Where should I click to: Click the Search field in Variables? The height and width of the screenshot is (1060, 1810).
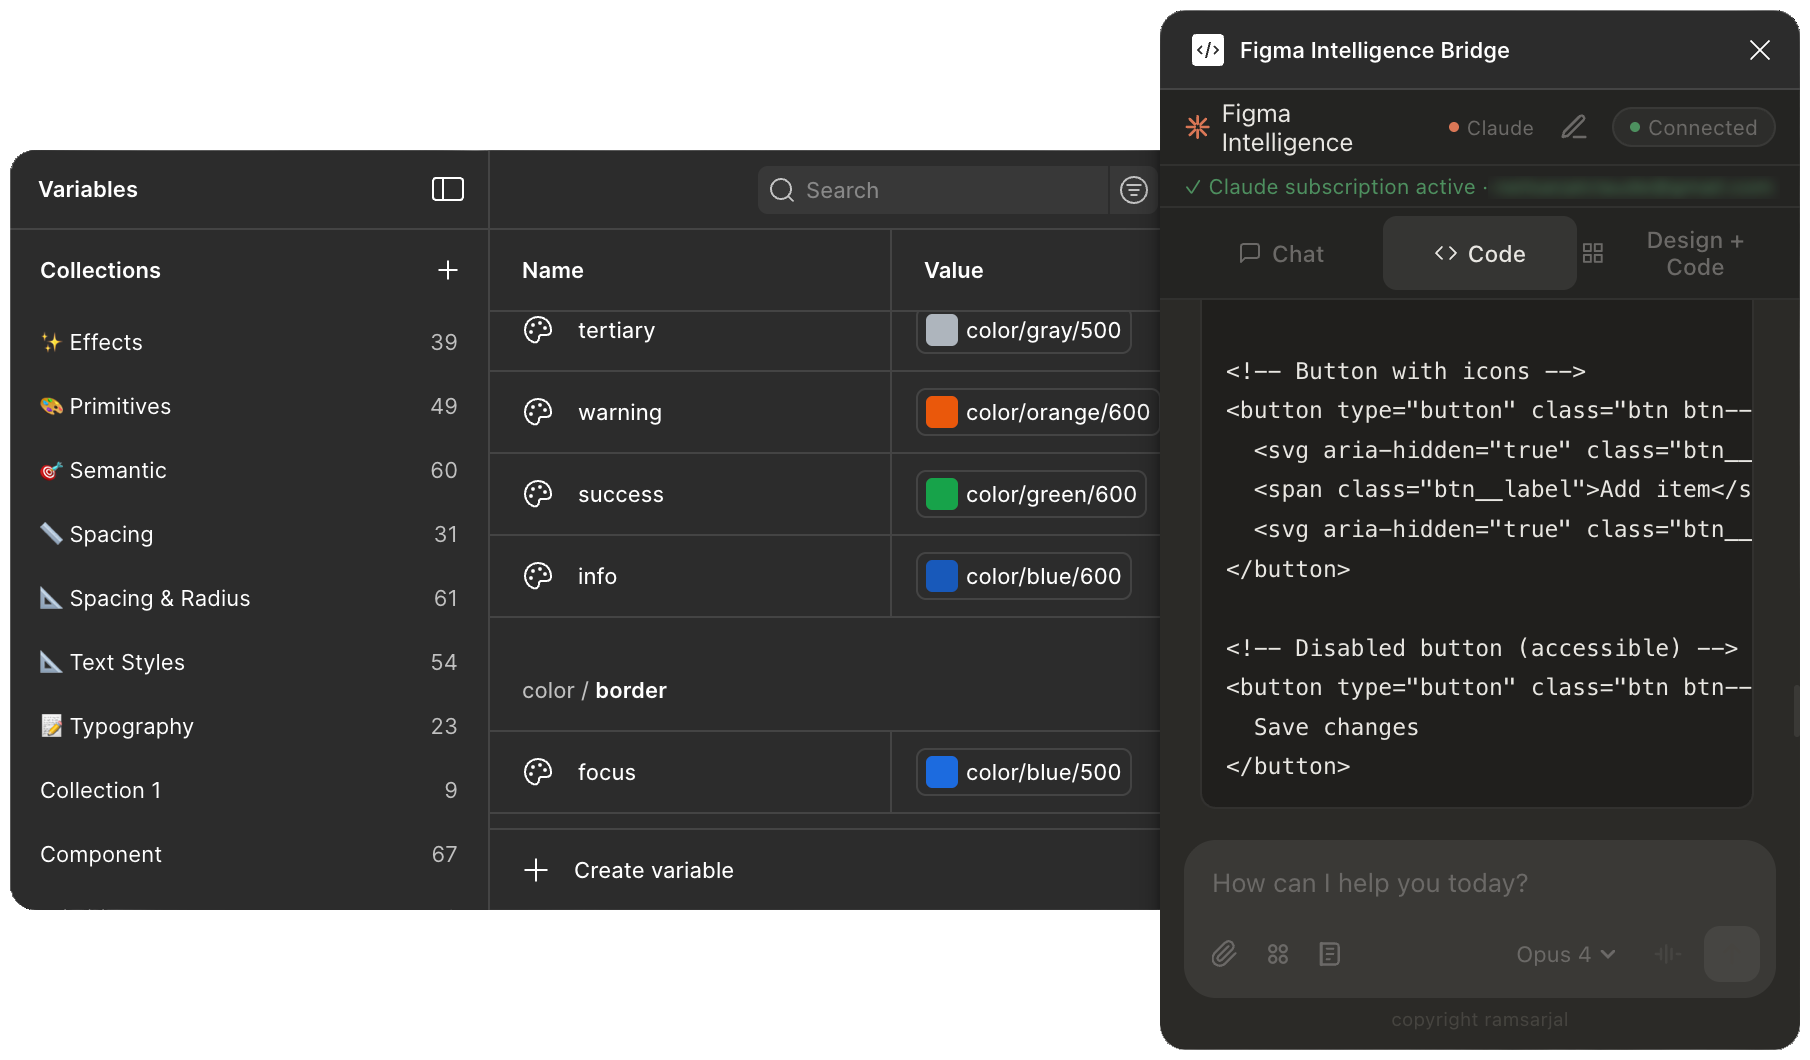932,190
